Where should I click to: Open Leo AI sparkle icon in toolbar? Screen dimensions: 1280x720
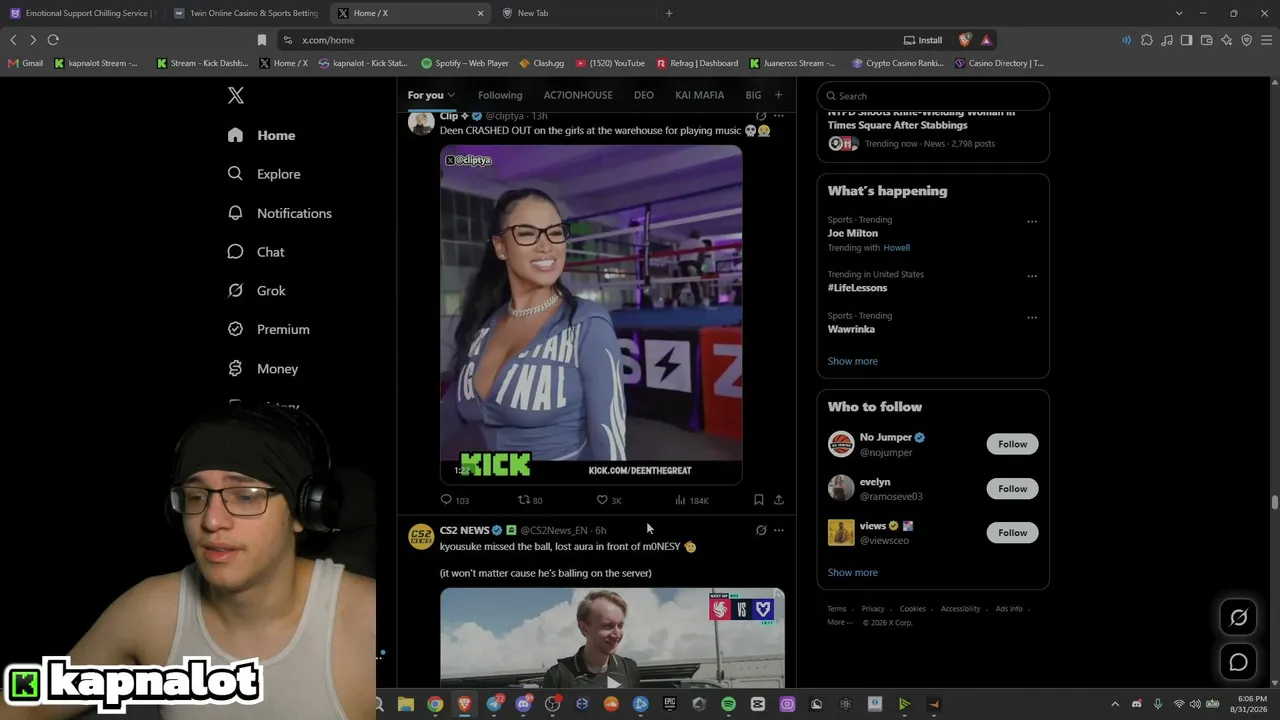(1226, 40)
